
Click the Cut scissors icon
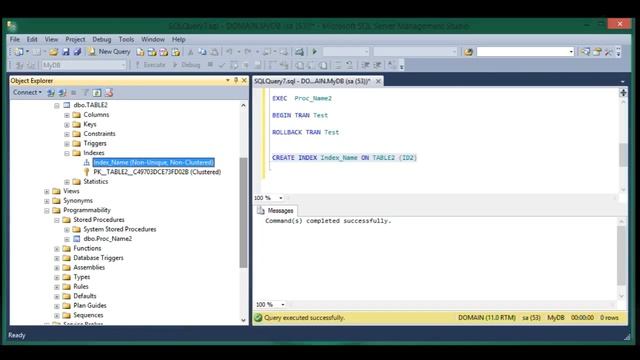(x=190, y=52)
